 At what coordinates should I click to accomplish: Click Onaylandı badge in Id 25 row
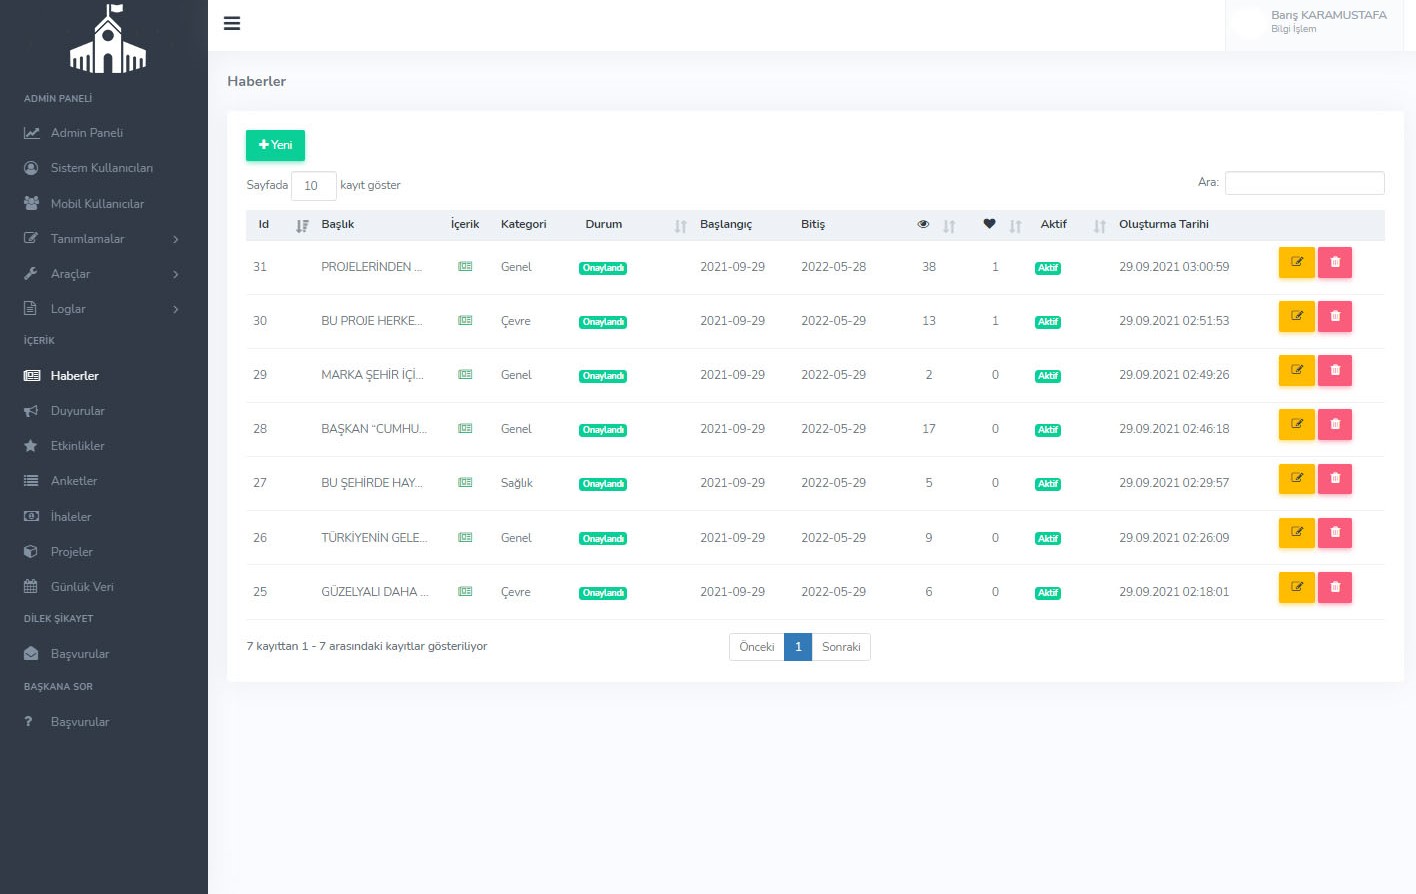603,593
